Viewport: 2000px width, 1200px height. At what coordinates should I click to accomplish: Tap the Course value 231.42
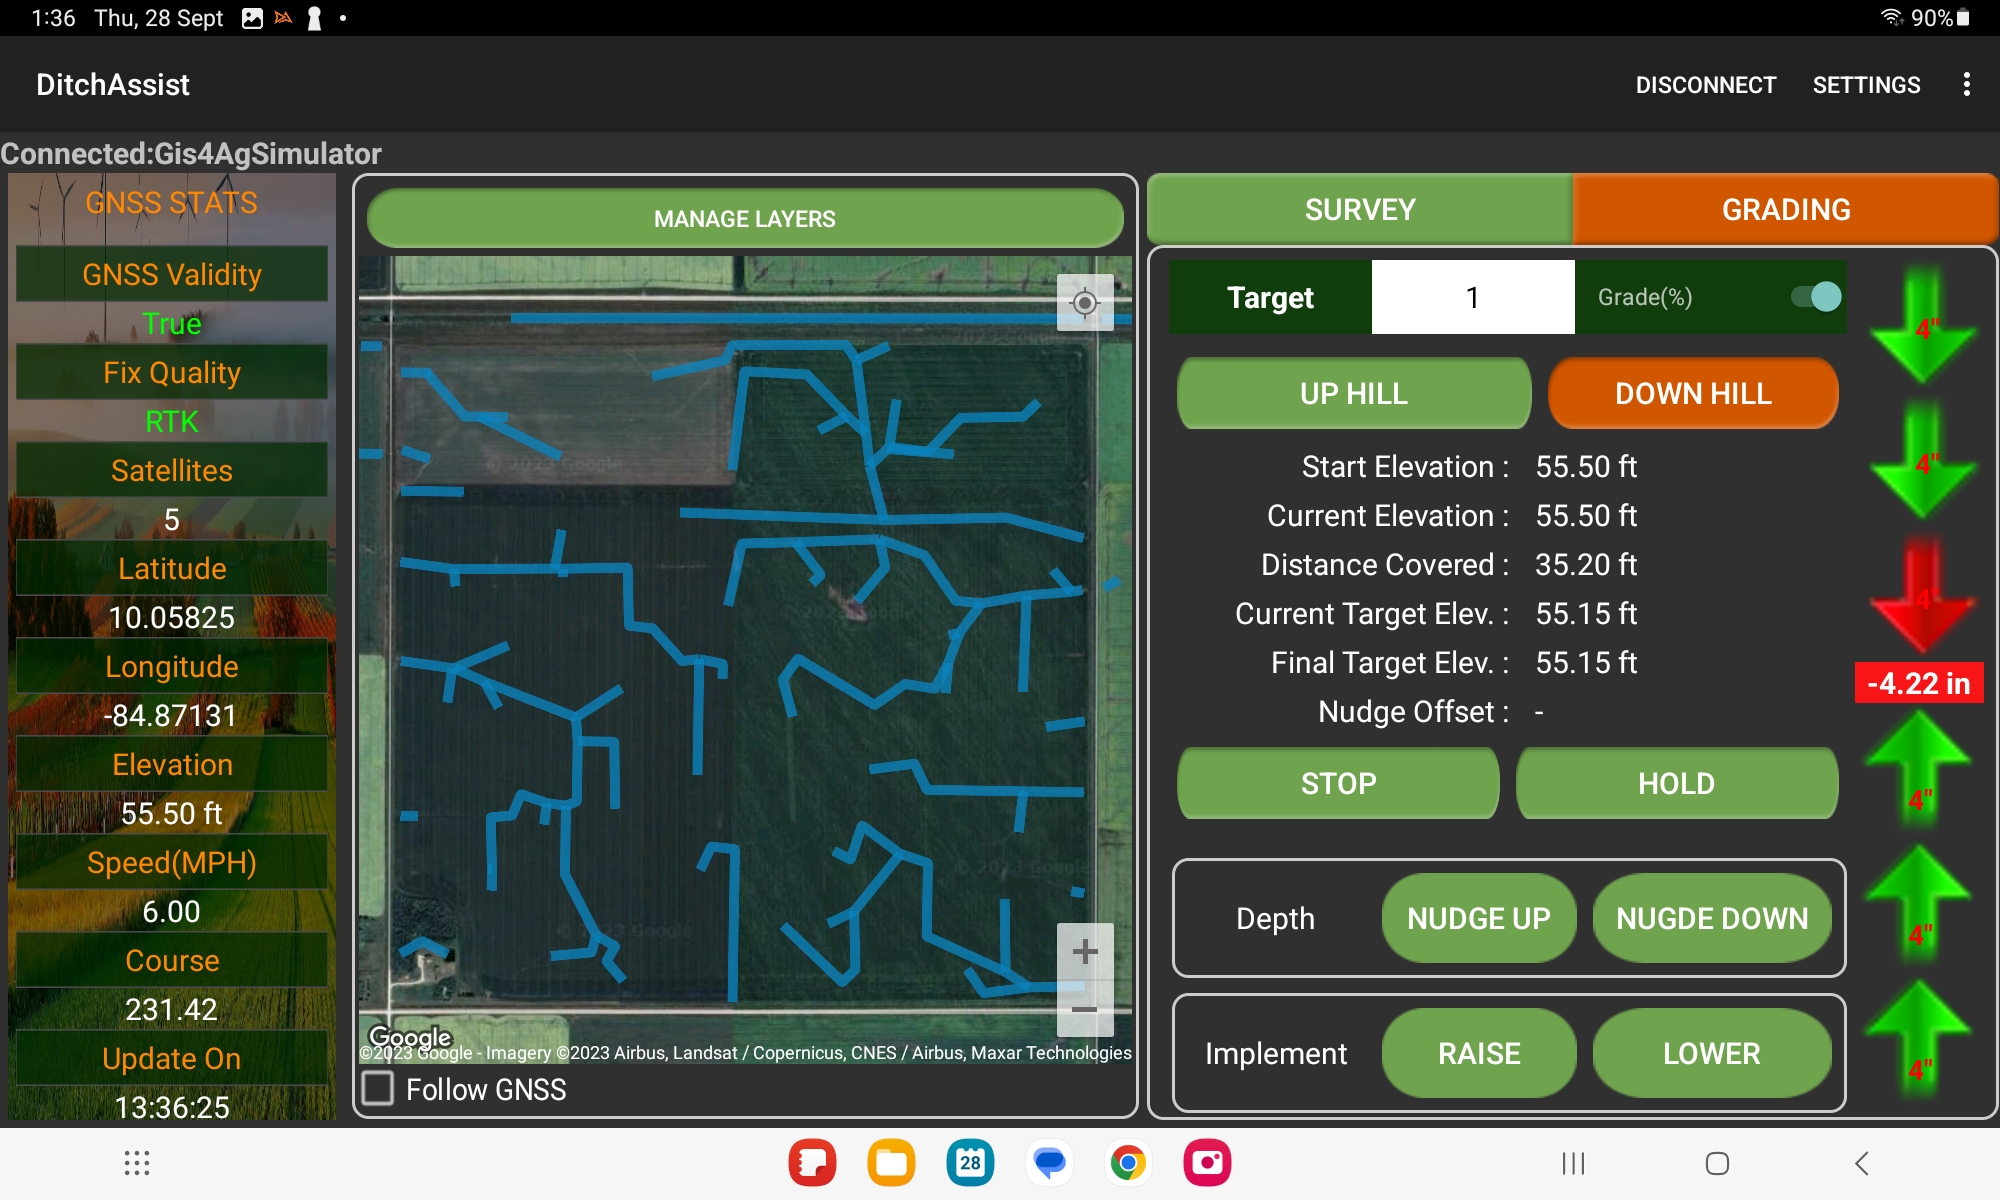click(x=172, y=1009)
